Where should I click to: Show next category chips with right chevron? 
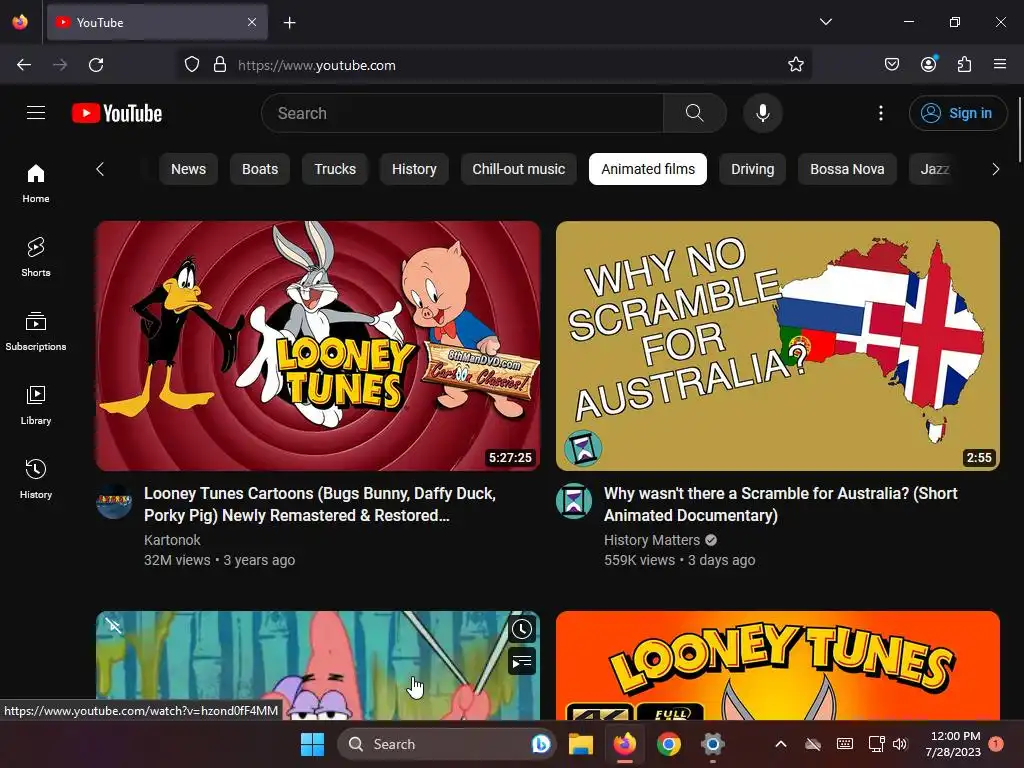pyautogui.click(x=995, y=169)
